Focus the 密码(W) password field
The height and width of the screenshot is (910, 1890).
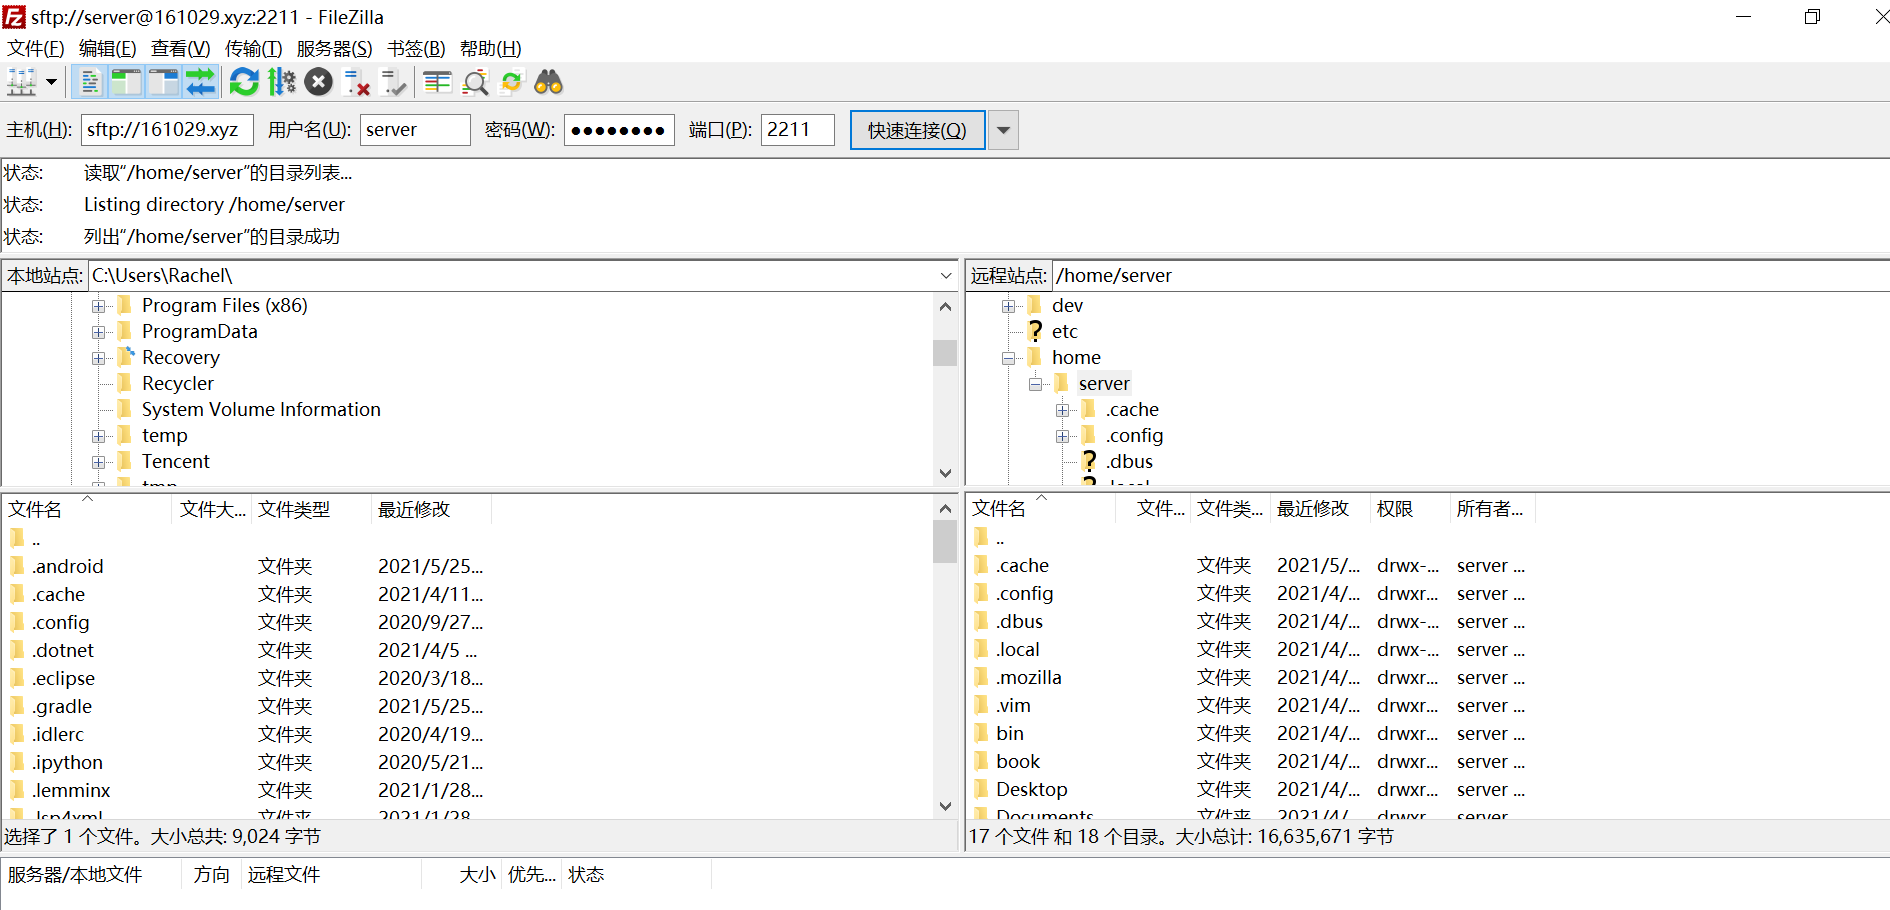click(x=619, y=130)
